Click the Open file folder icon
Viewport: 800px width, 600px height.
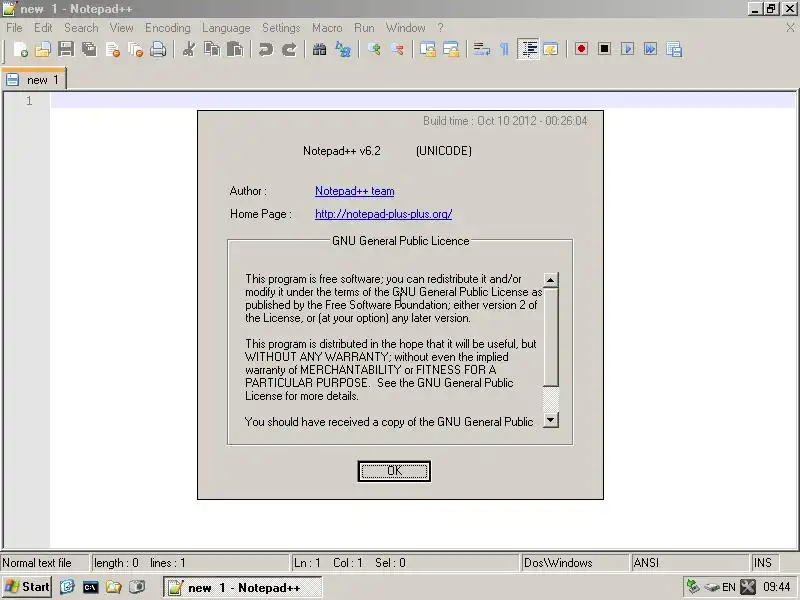tap(43, 49)
